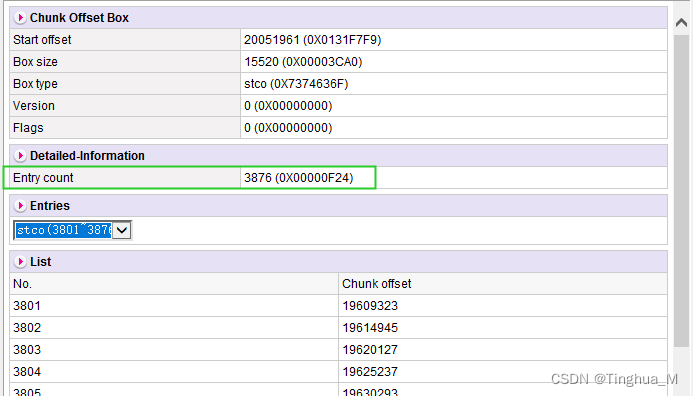Screen dimensions: 693x396
Task: Select the Box type label
Action: [x=35, y=84]
